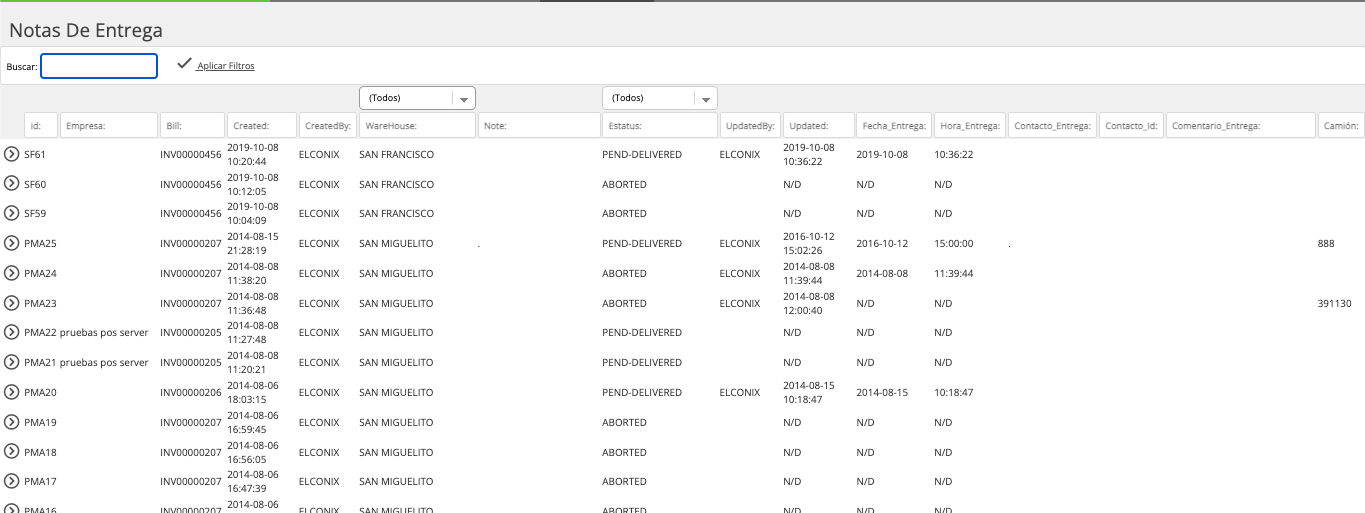1365x513 pixels.
Task: Open the WareHouse (Todos) dropdown
Action: [x=417, y=98]
